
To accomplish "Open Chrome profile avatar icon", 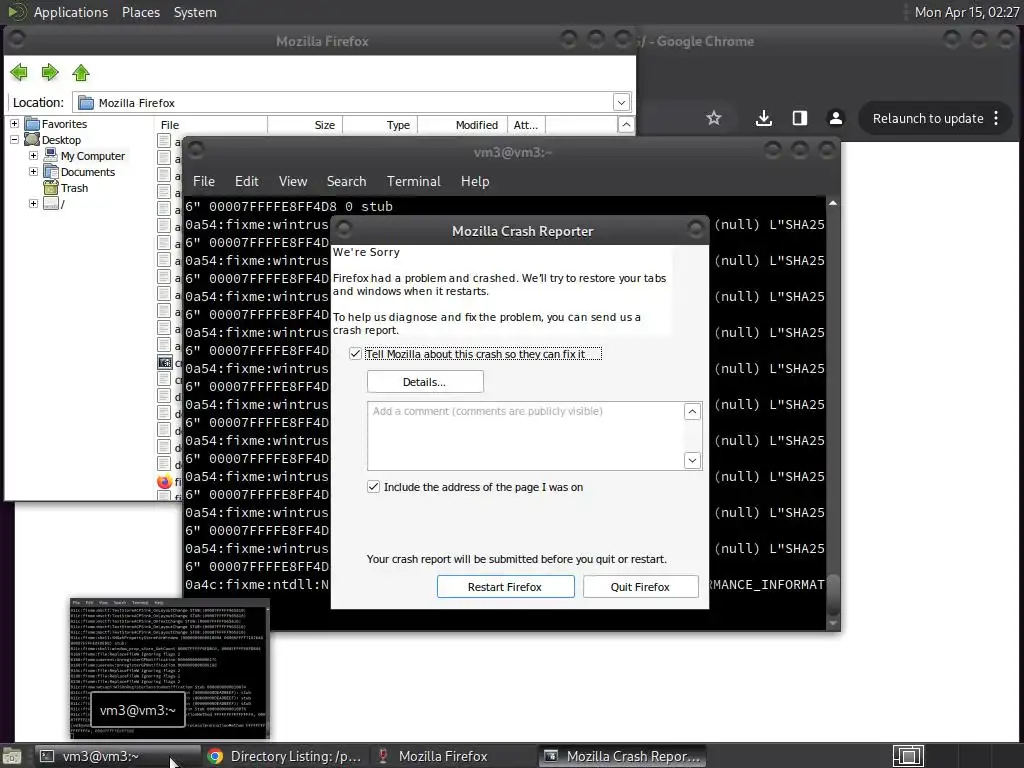I will (835, 118).
